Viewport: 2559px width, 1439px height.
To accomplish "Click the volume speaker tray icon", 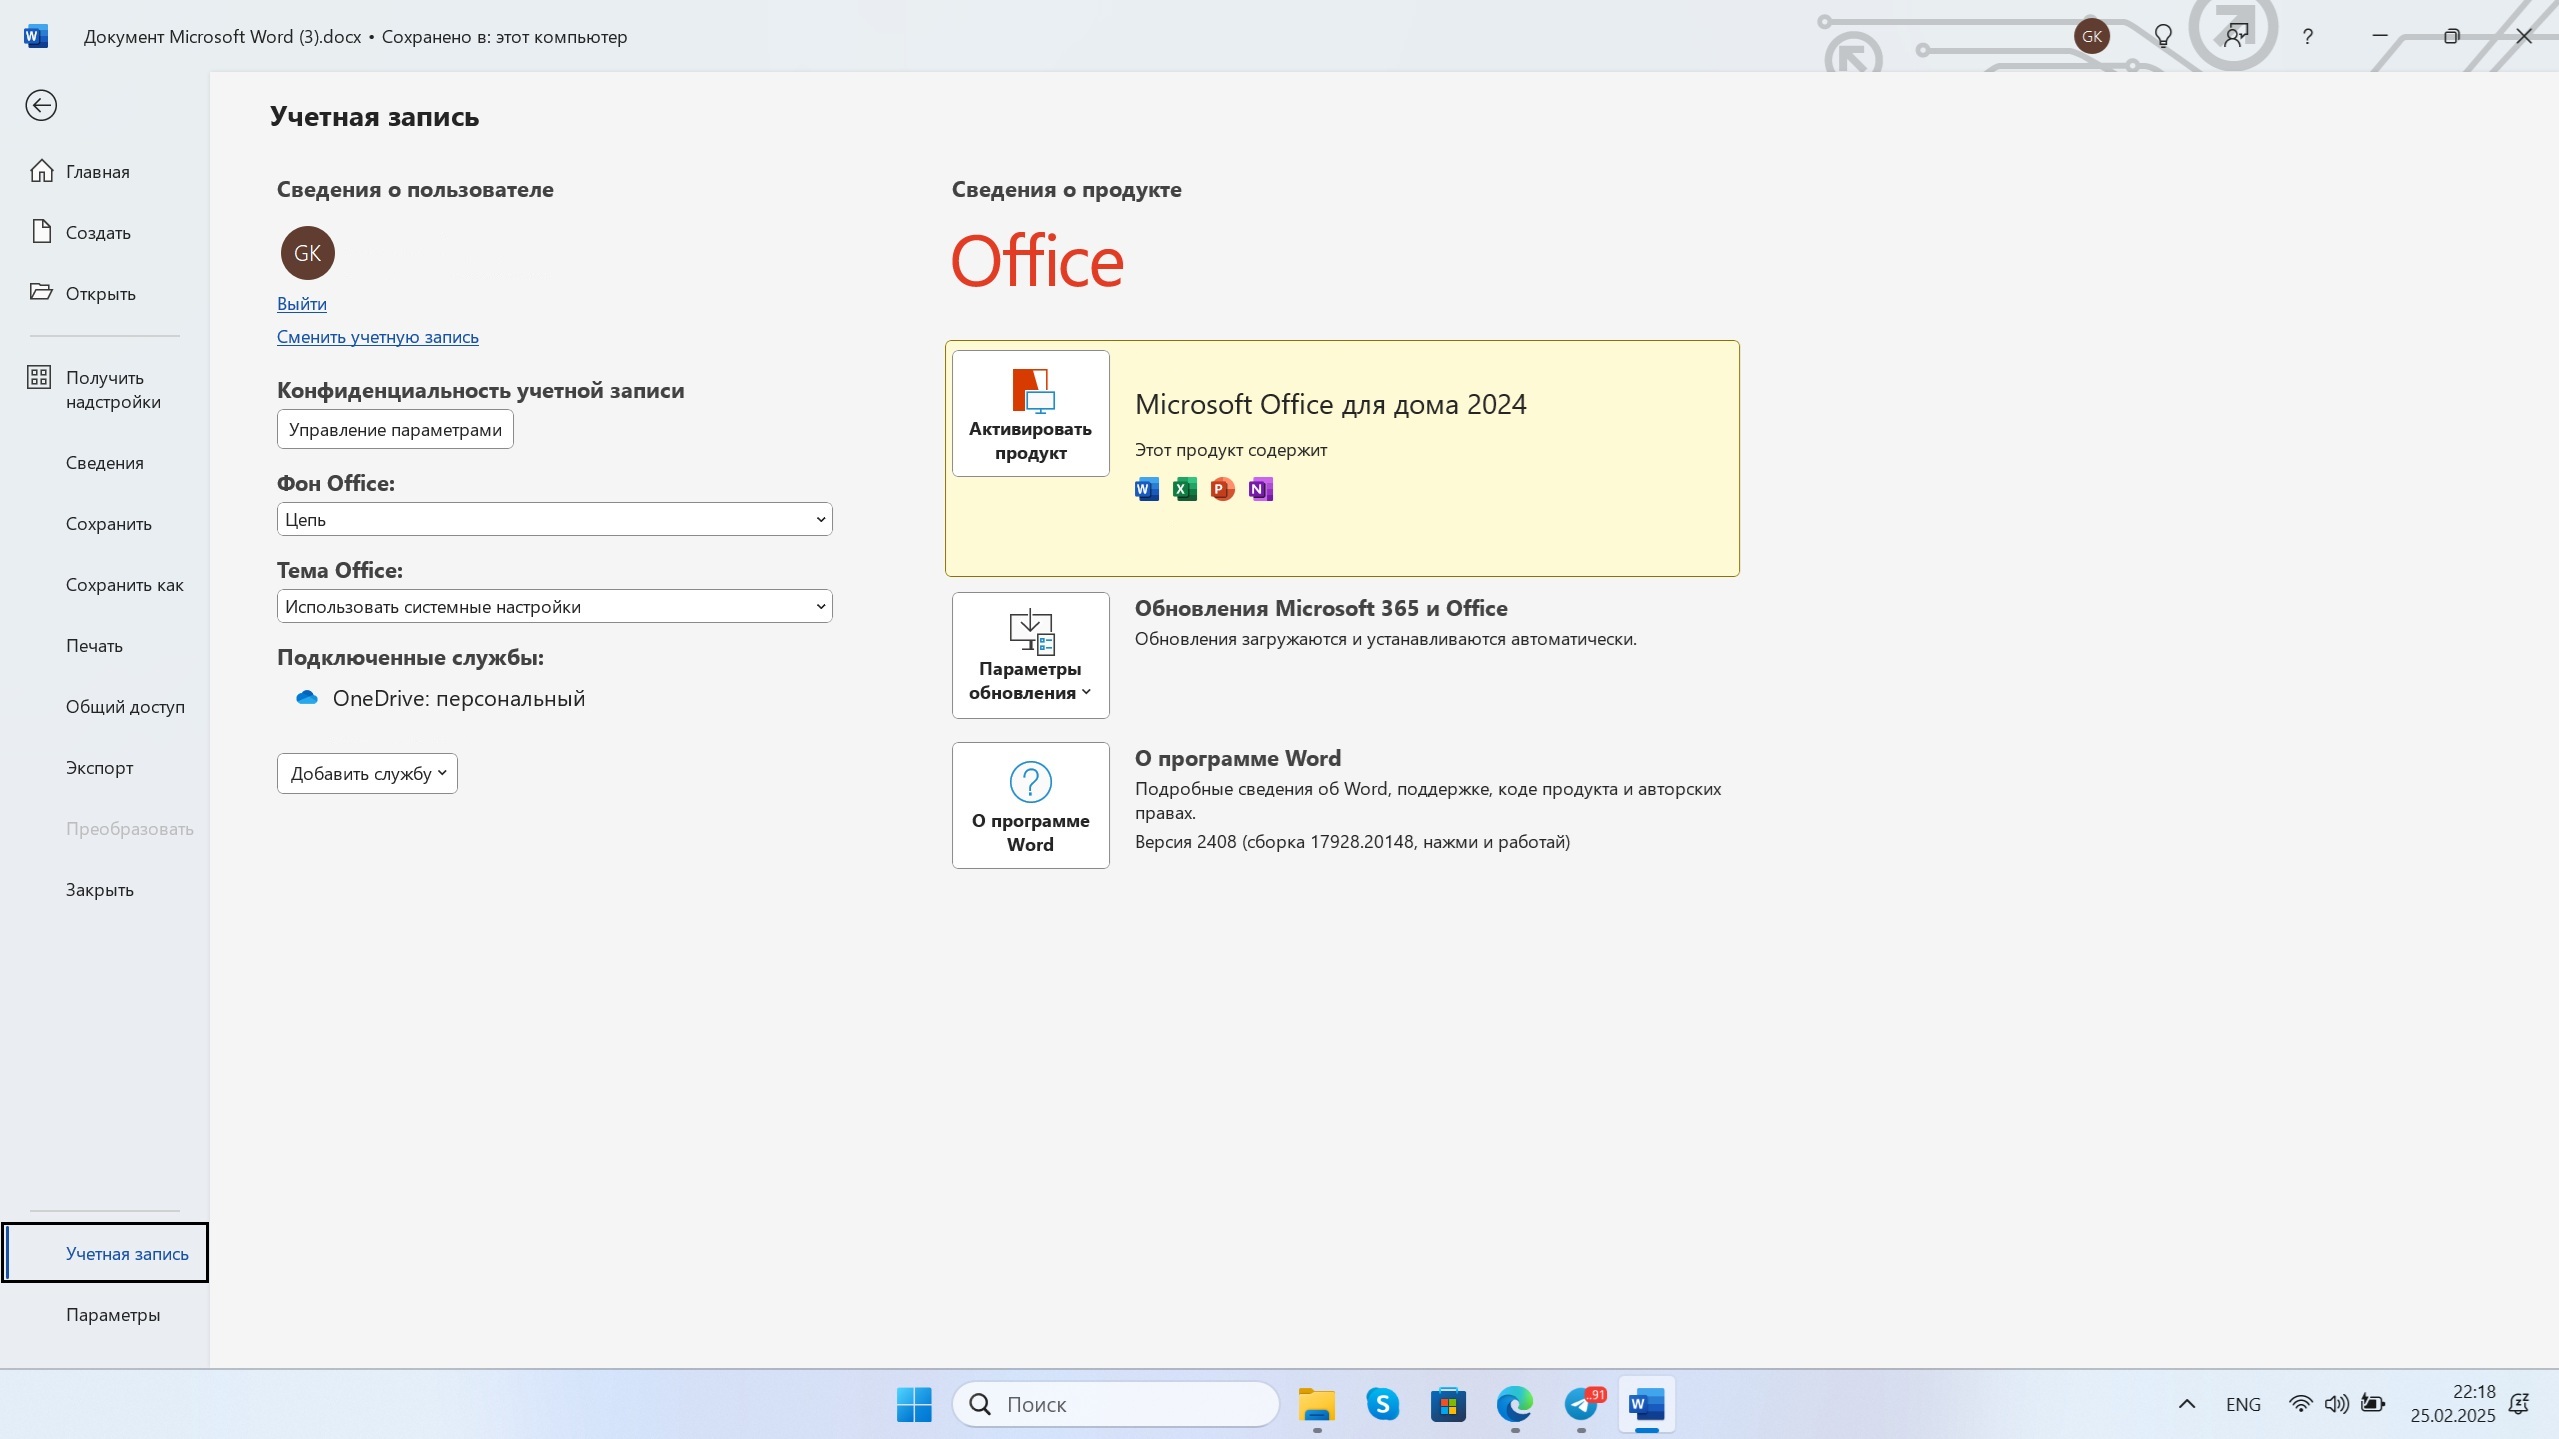I will pyautogui.click(x=2336, y=1404).
